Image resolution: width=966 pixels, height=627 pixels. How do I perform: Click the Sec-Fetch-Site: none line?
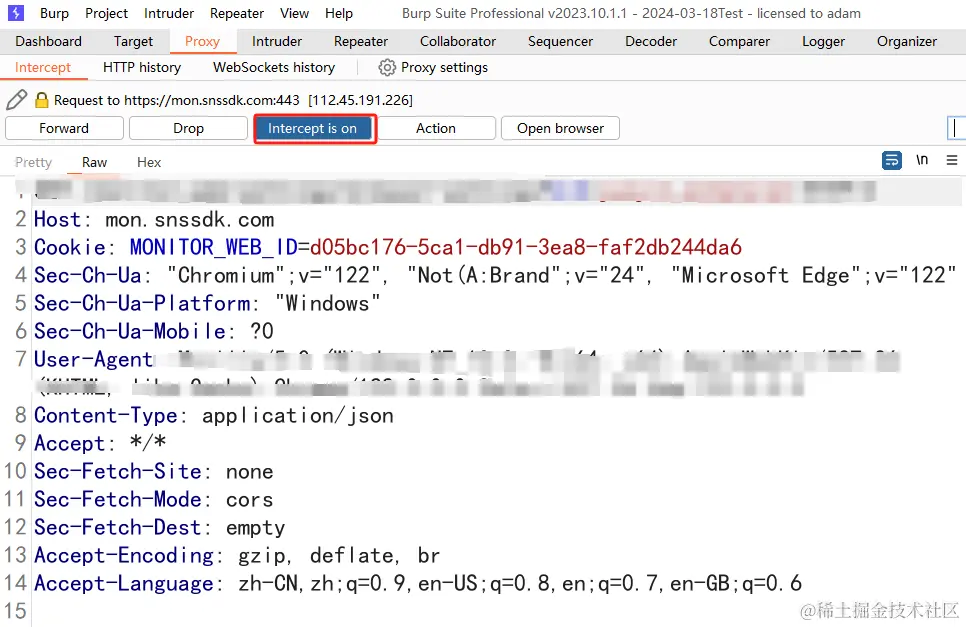click(x=153, y=471)
